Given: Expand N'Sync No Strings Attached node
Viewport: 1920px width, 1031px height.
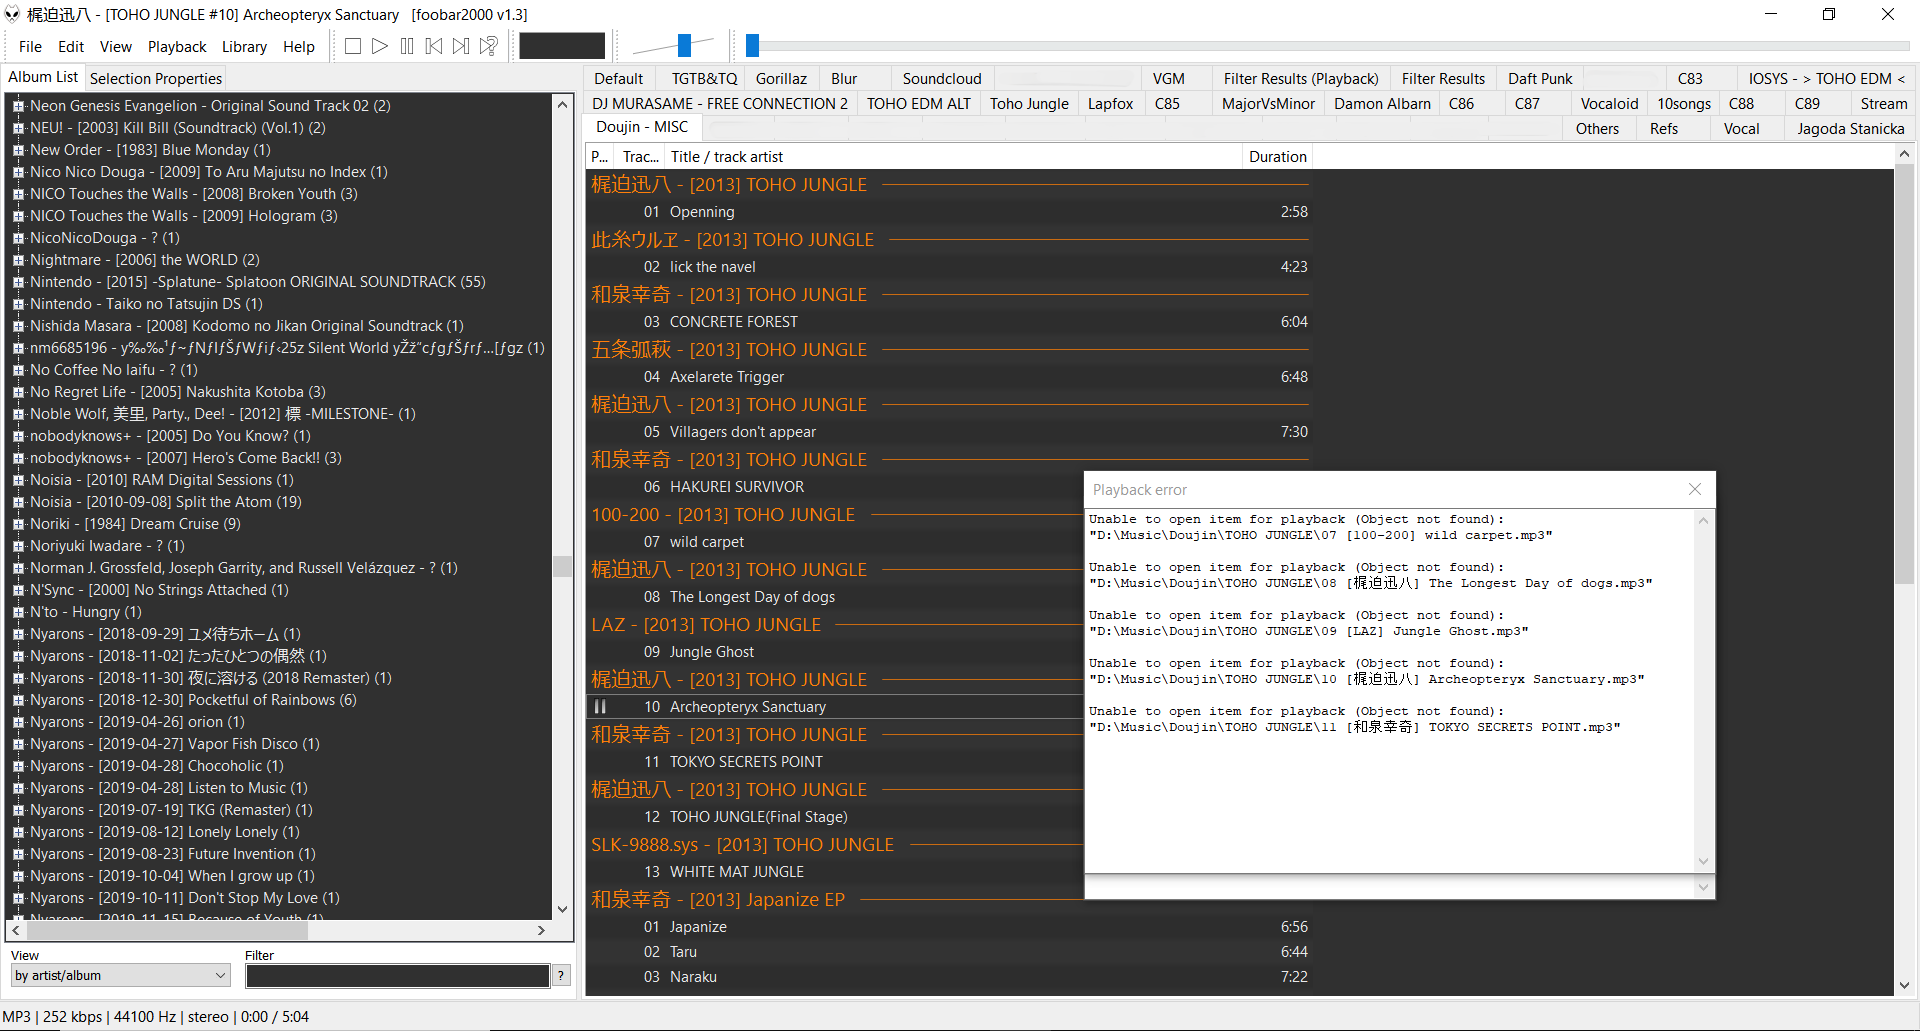Looking at the screenshot, I should 18,590.
